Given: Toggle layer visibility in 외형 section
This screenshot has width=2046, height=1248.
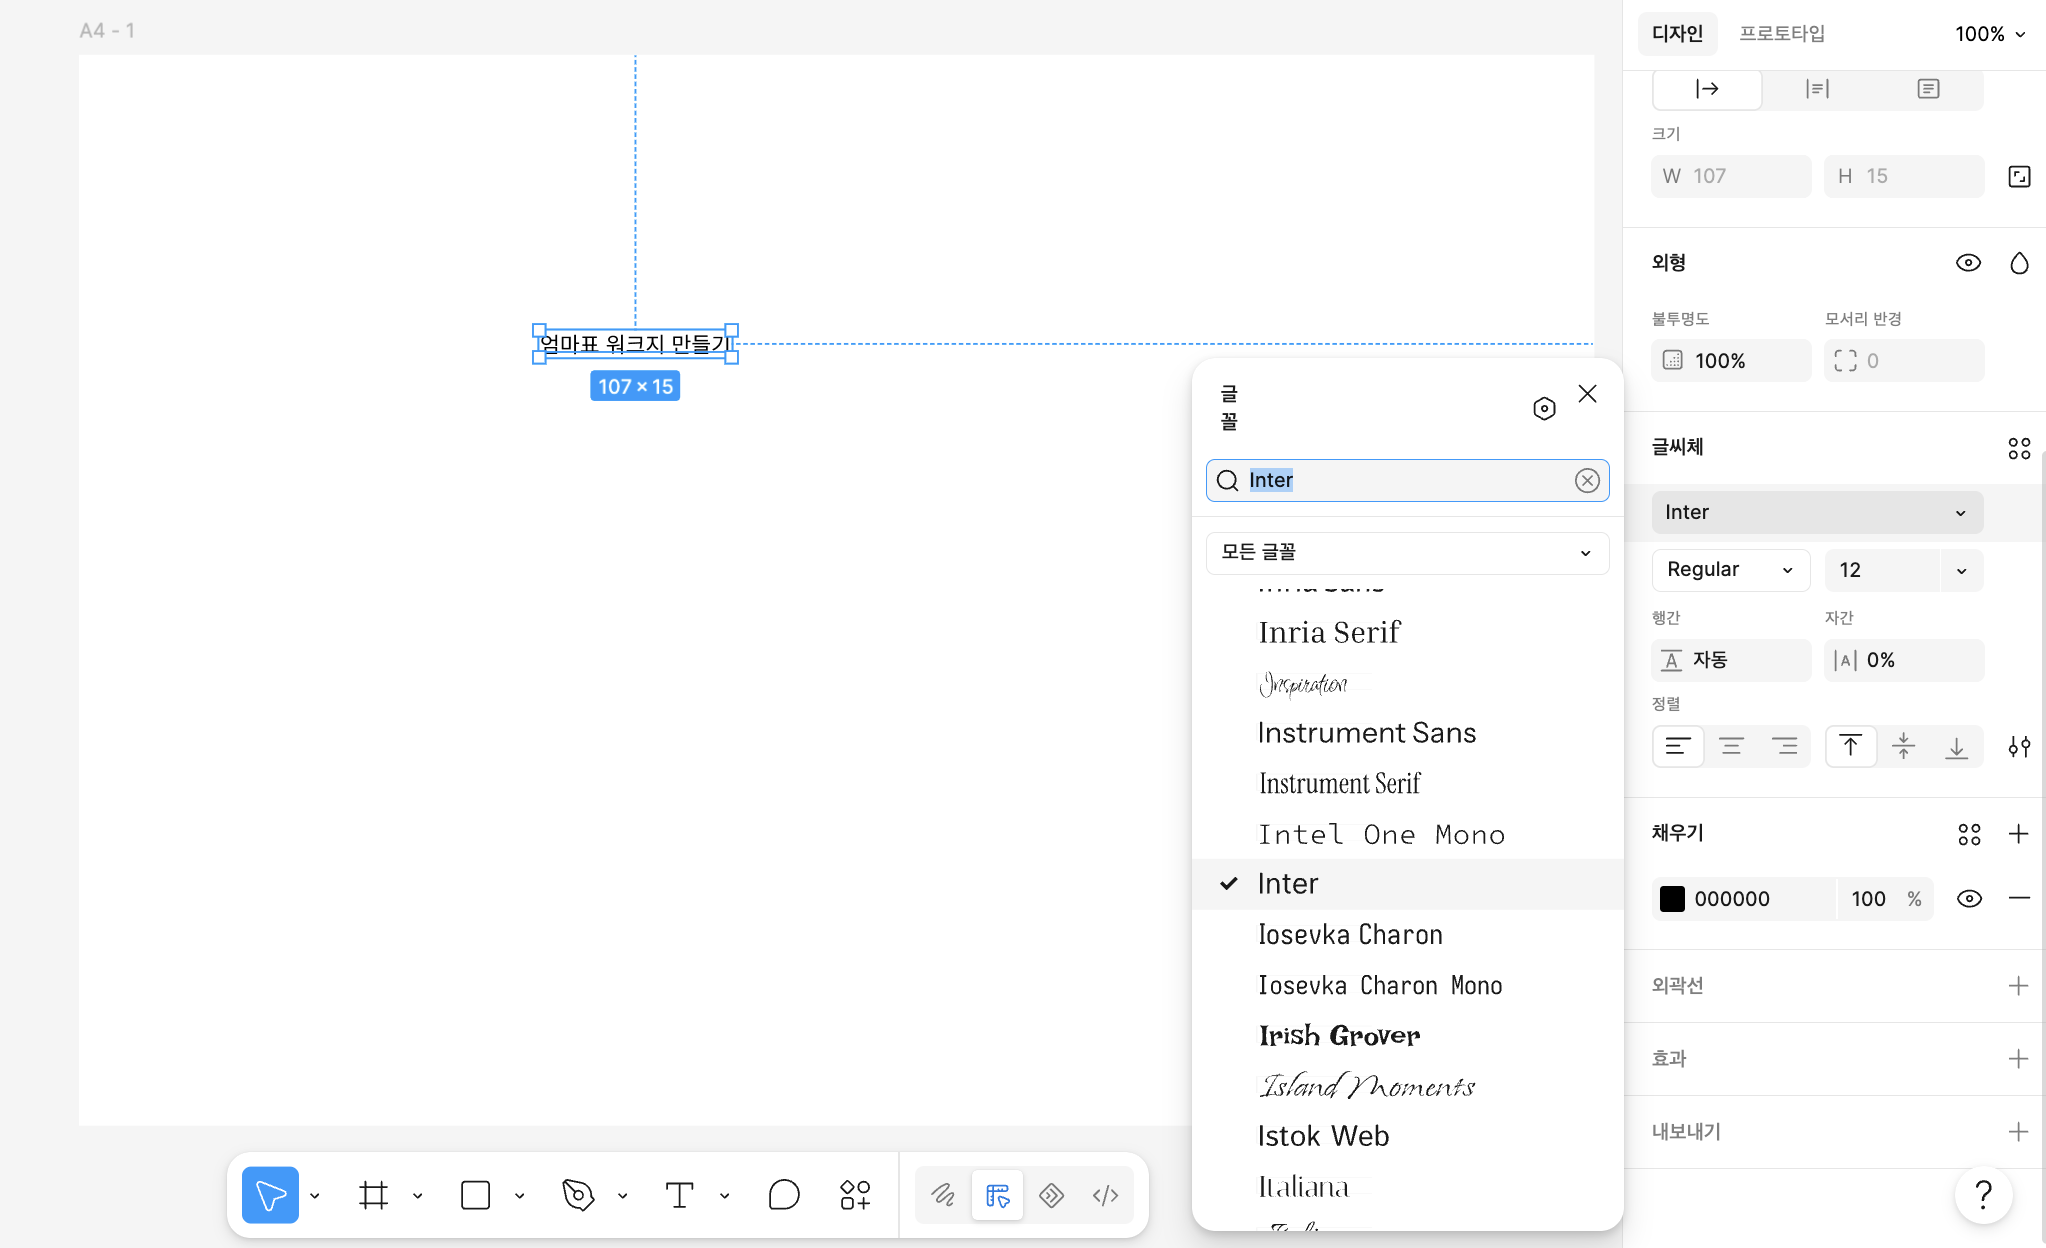Looking at the screenshot, I should pos(1968,263).
